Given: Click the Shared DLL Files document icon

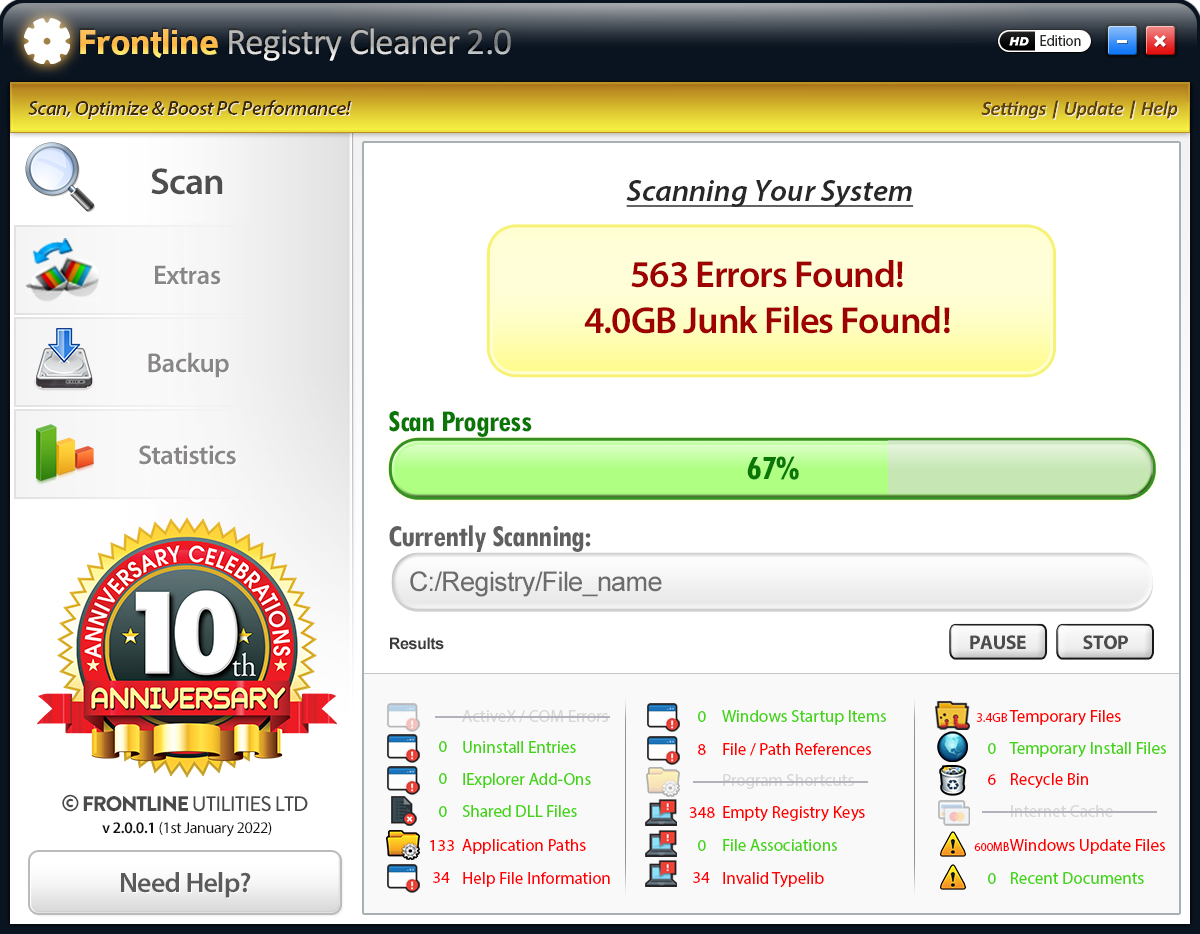Looking at the screenshot, I should pos(402,811).
